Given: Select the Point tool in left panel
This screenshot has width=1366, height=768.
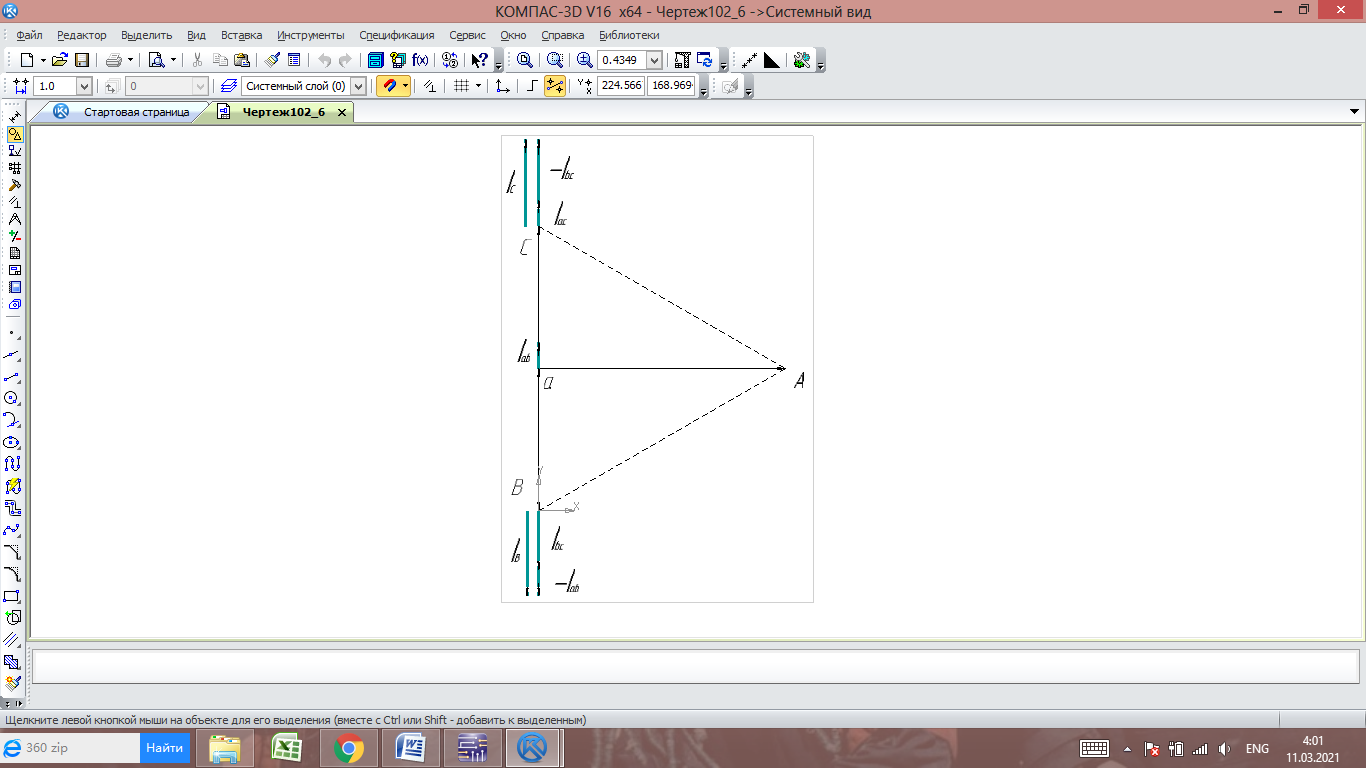Looking at the screenshot, I should click(x=13, y=332).
